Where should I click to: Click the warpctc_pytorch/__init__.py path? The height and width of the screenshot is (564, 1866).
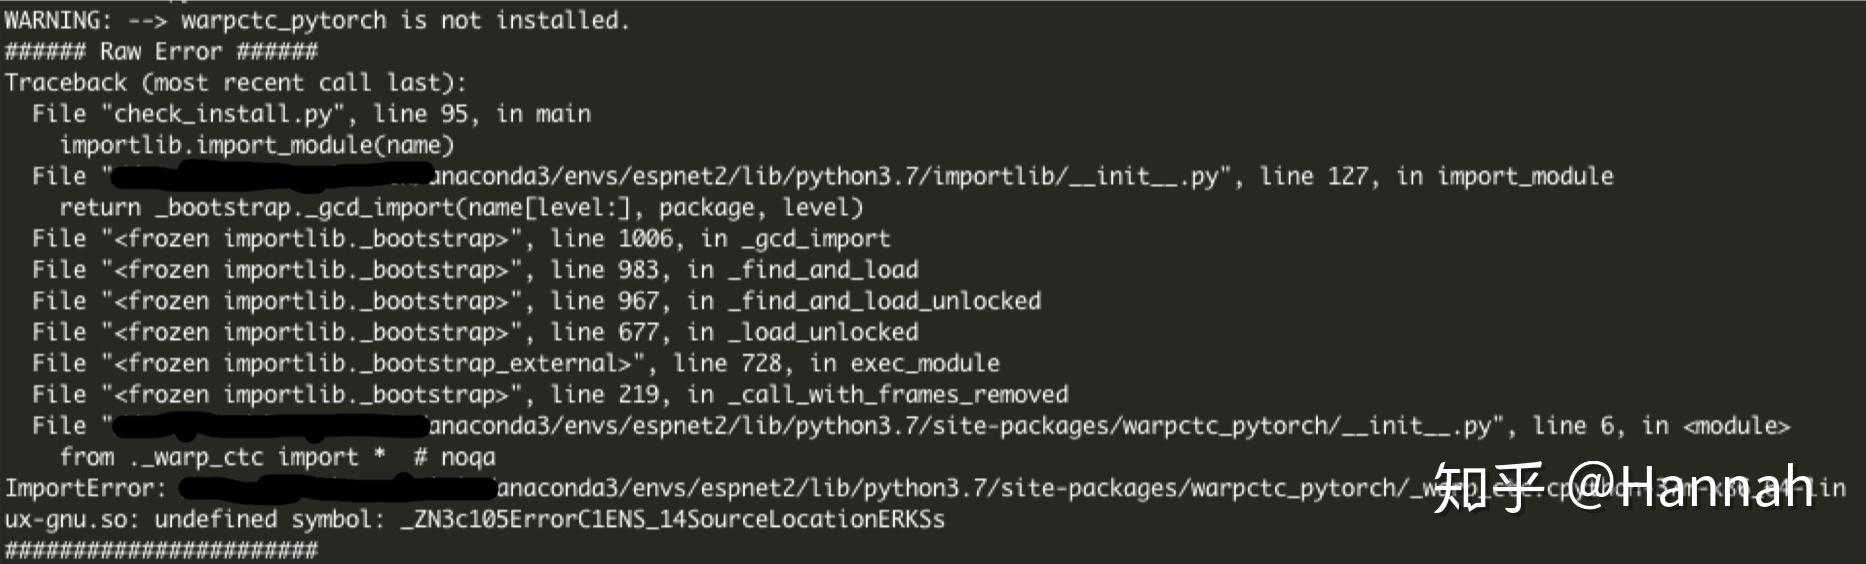960,426
